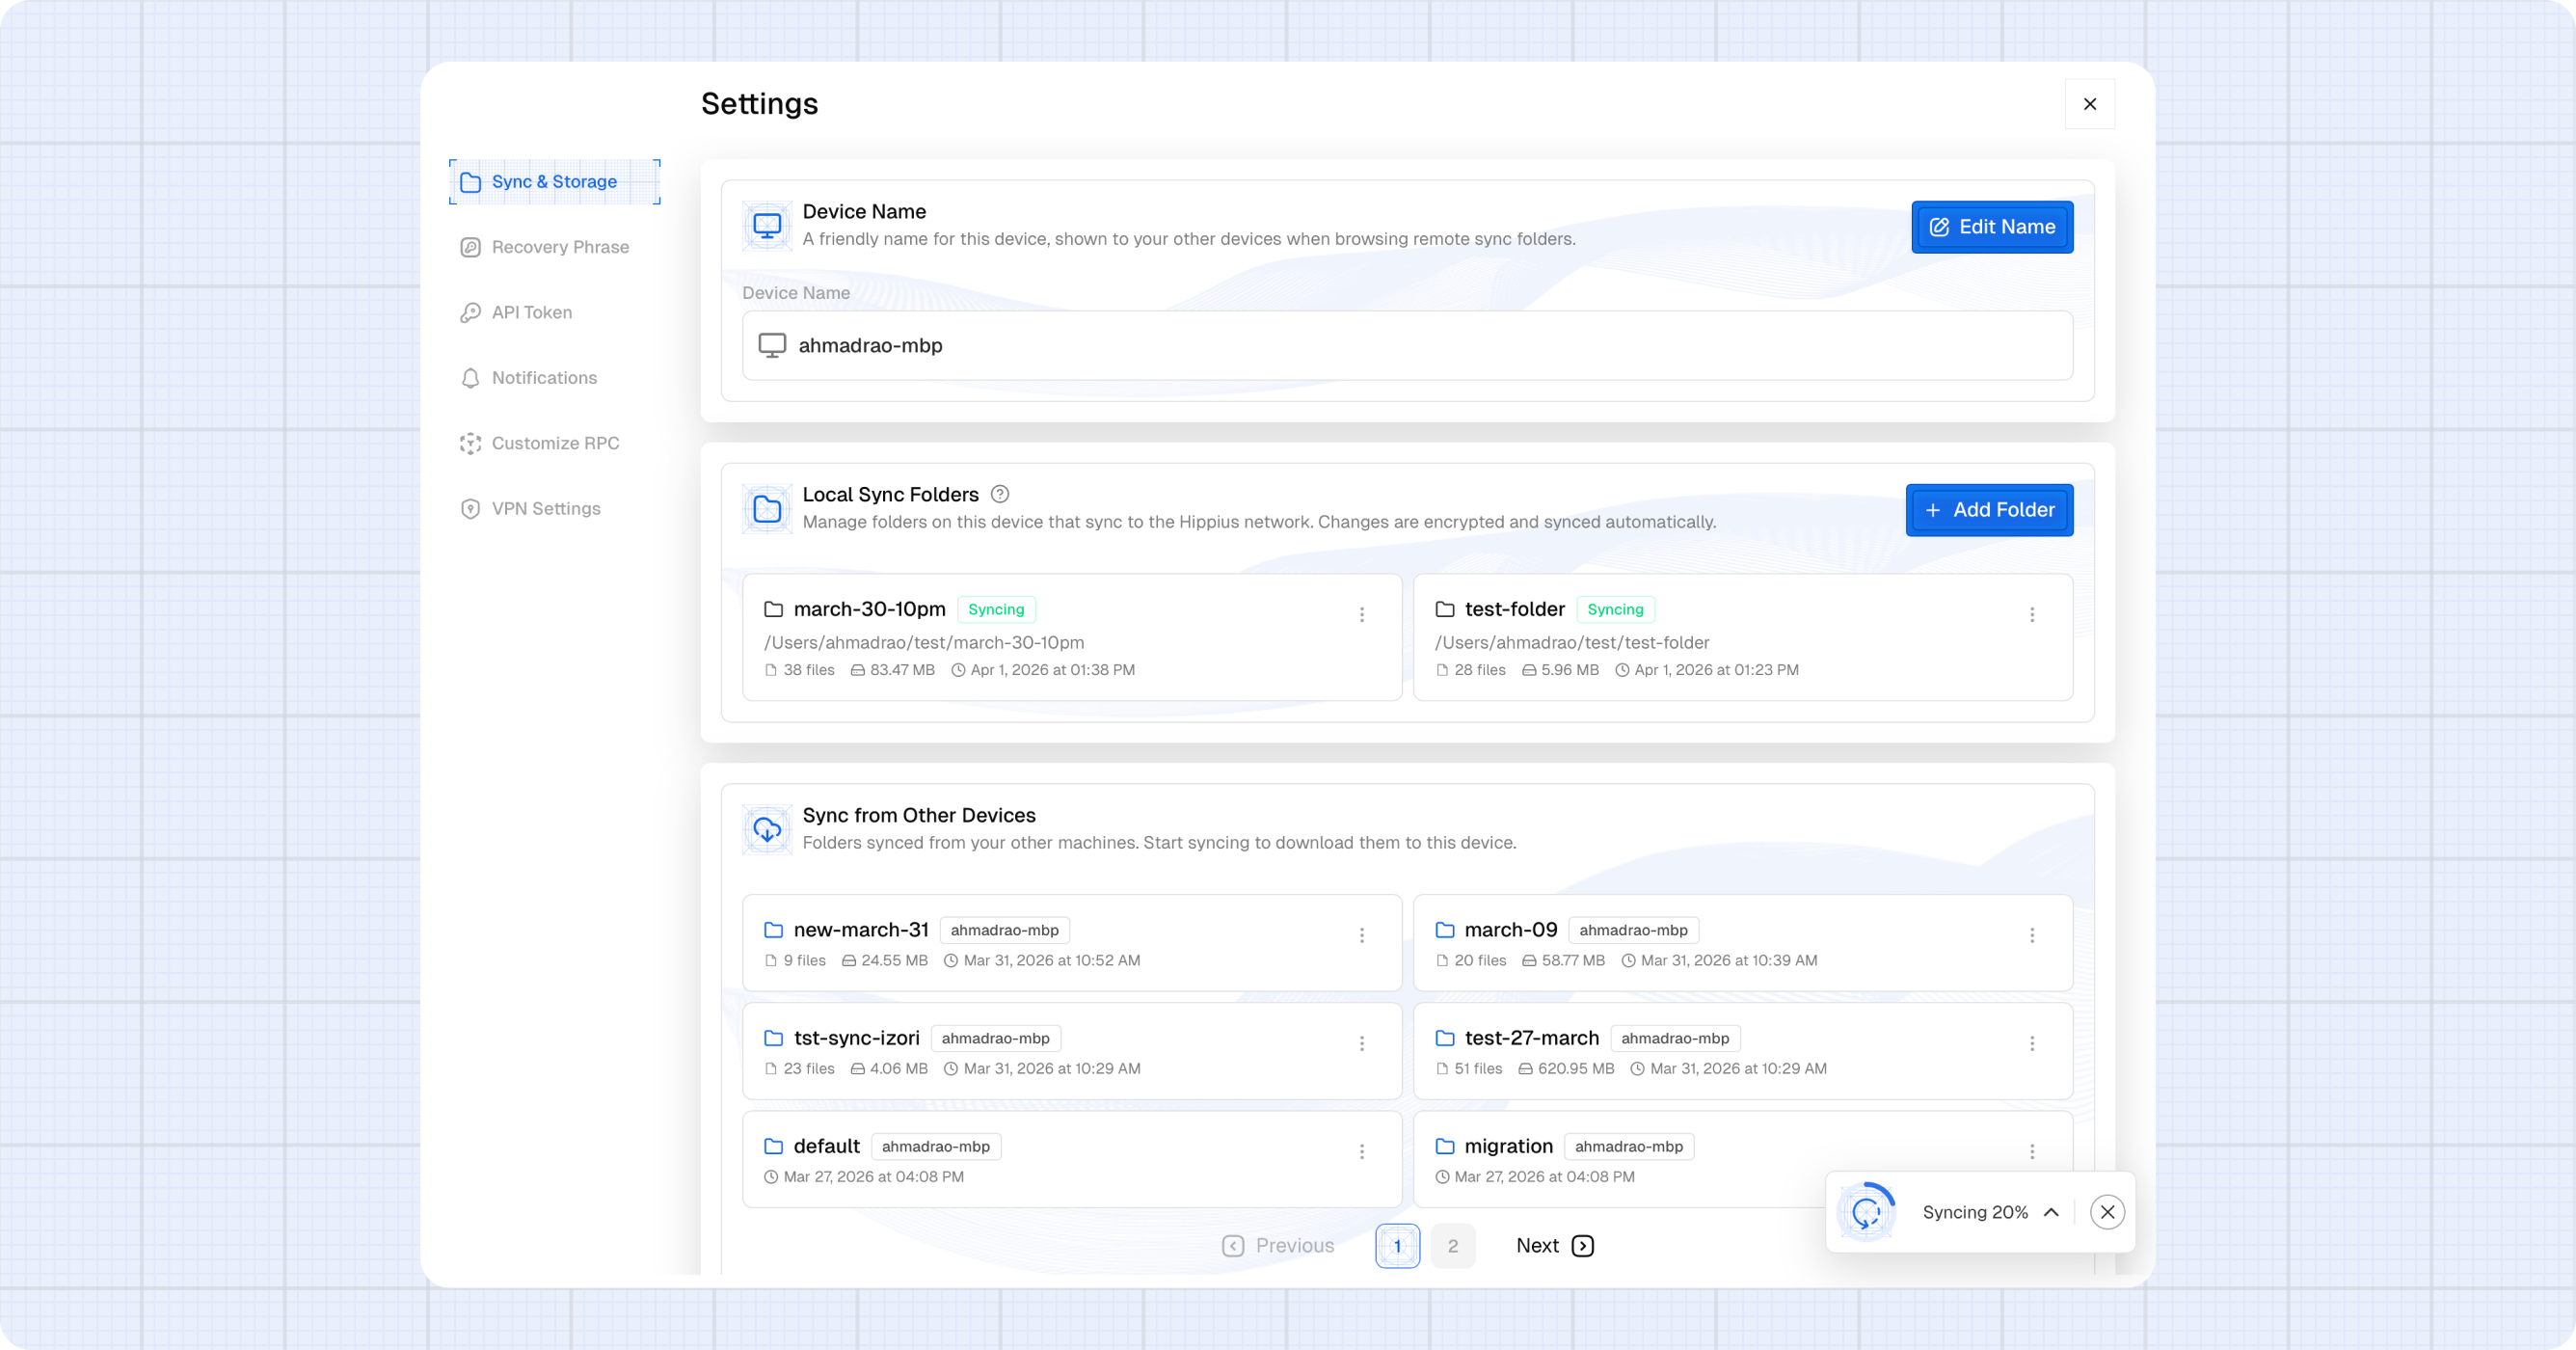Open the options menu for march-30-10pm folder

click(x=1362, y=614)
